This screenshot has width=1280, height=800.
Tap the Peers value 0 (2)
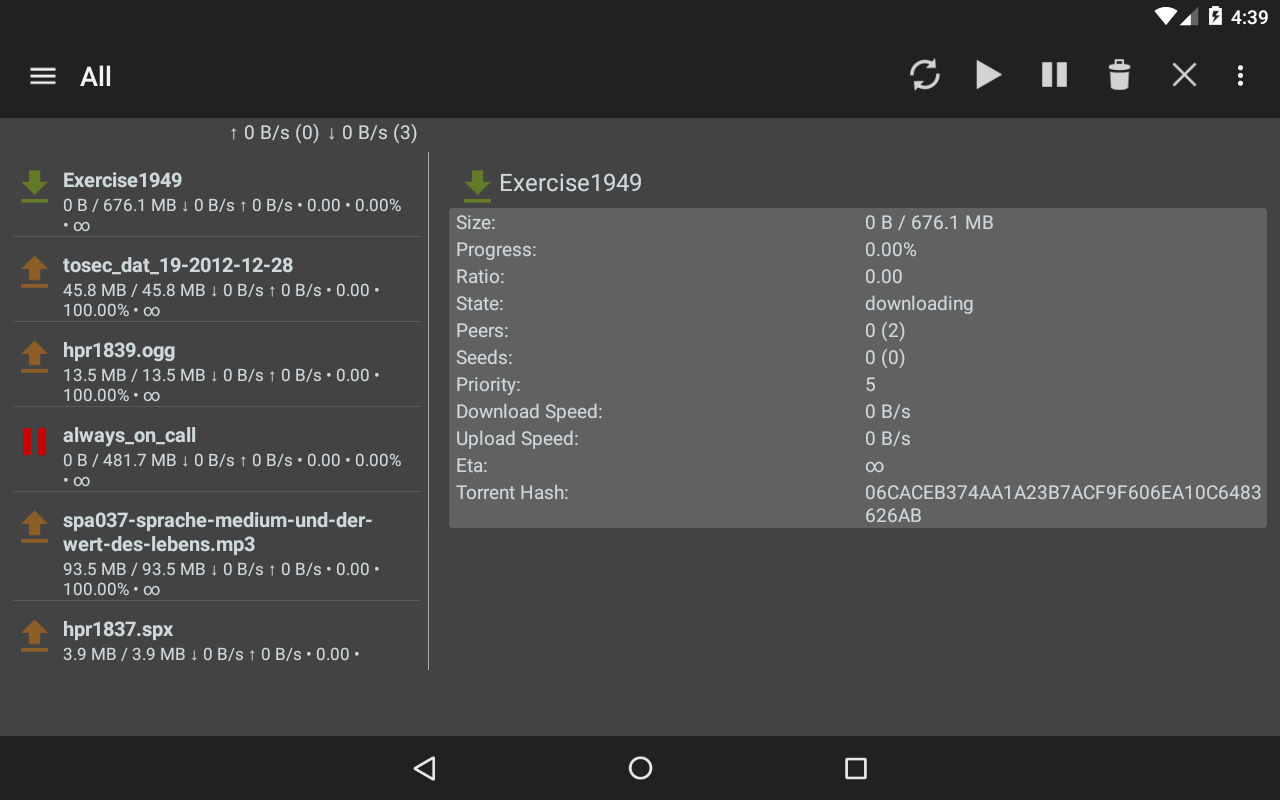coord(885,331)
